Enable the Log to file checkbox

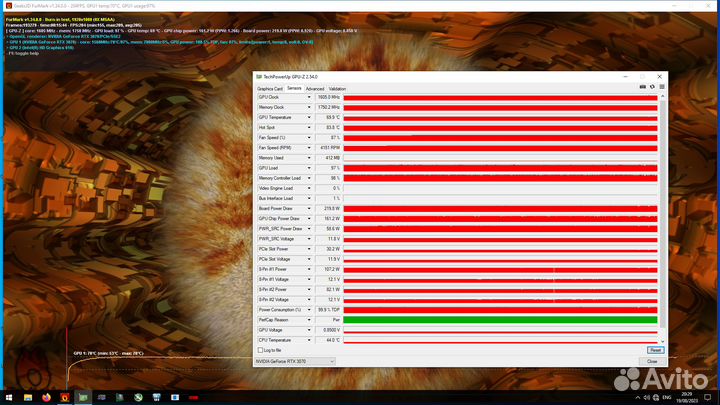pyautogui.click(x=260, y=350)
